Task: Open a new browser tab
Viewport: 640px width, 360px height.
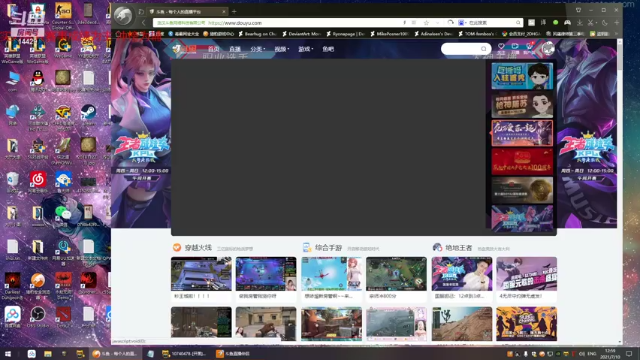Action: coord(234,12)
